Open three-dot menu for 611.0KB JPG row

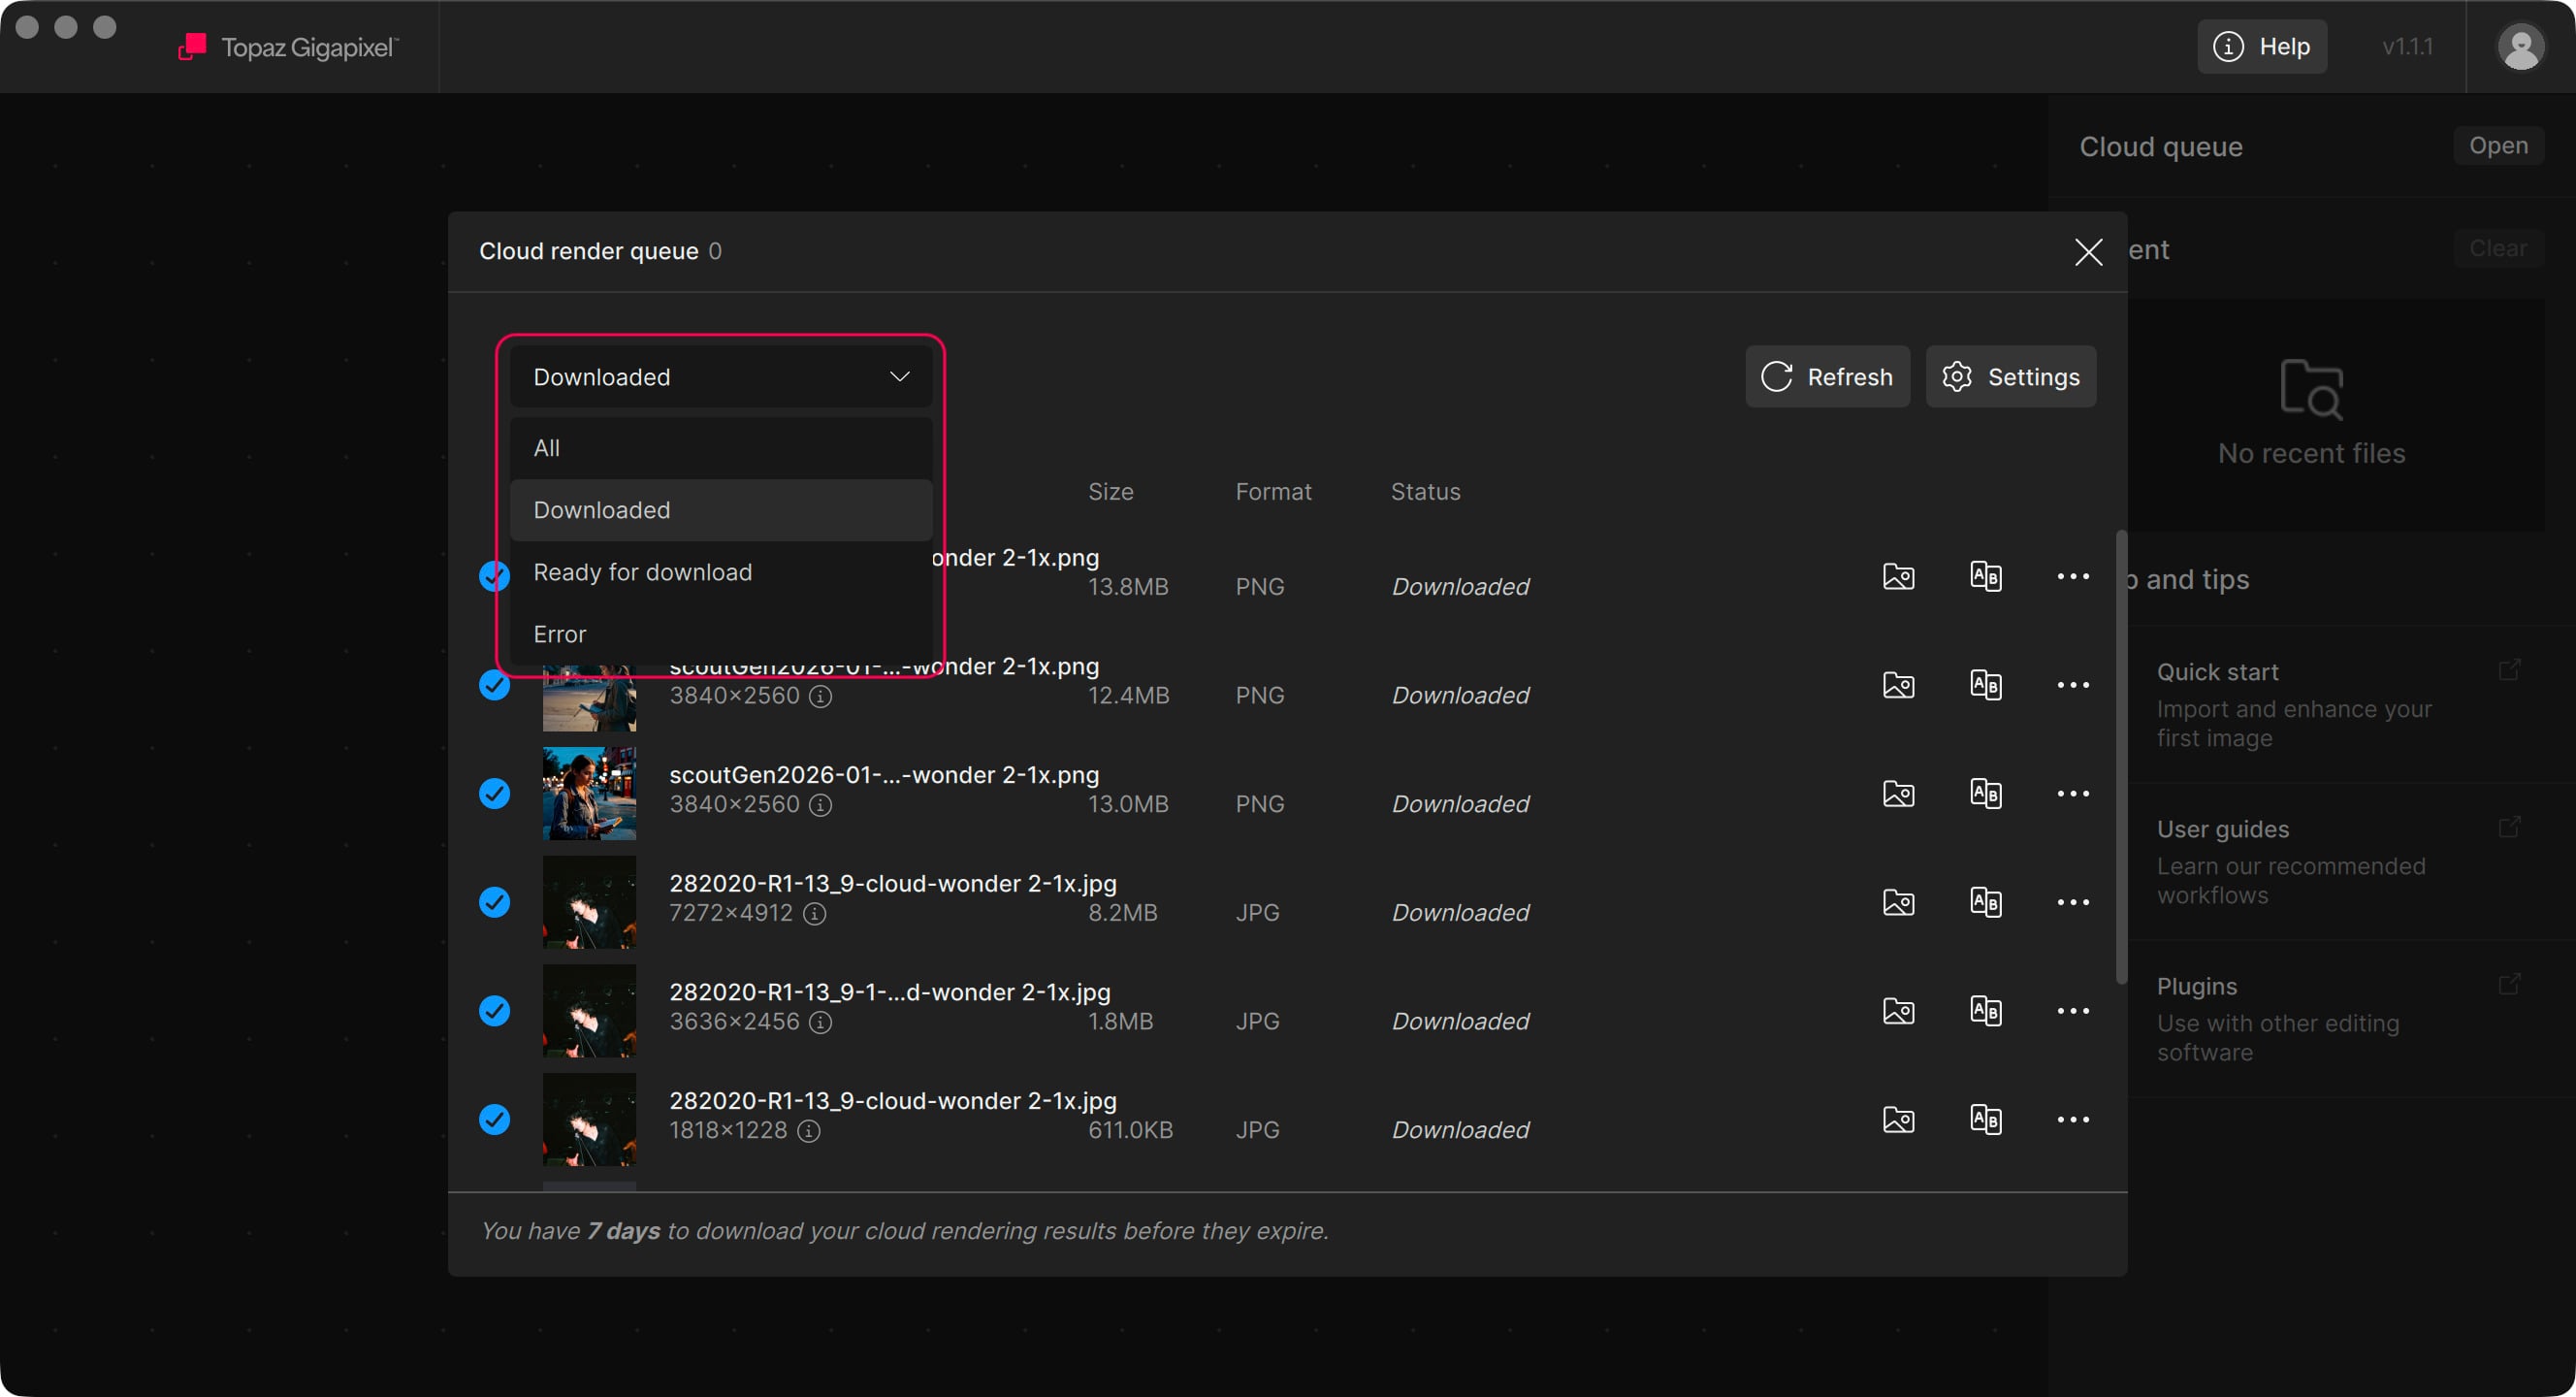[x=2072, y=1120]
